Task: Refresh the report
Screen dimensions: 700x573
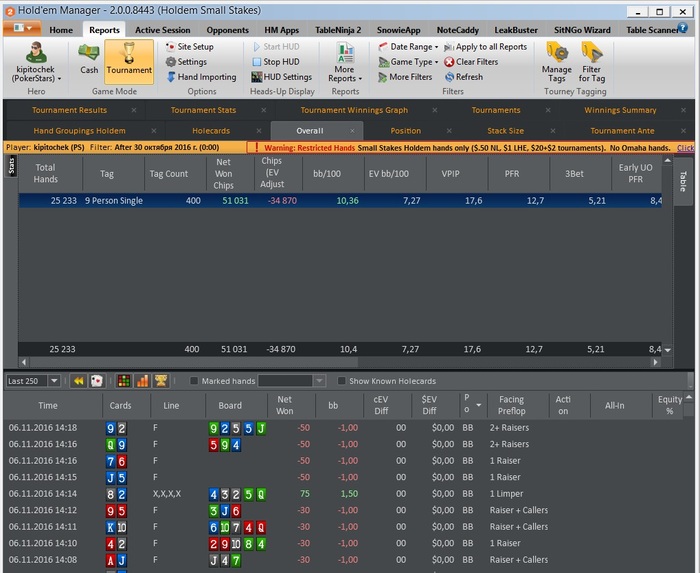Action: (x=464, y=77)
